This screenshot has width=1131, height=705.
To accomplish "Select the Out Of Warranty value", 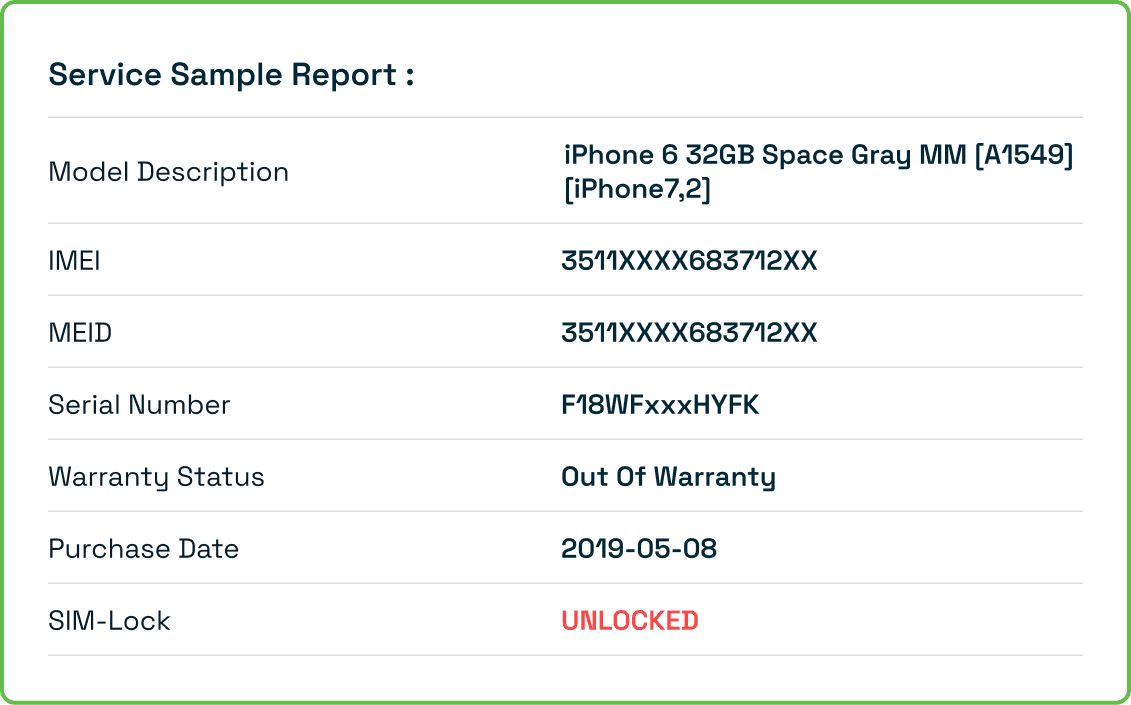I will pos(668,477).
